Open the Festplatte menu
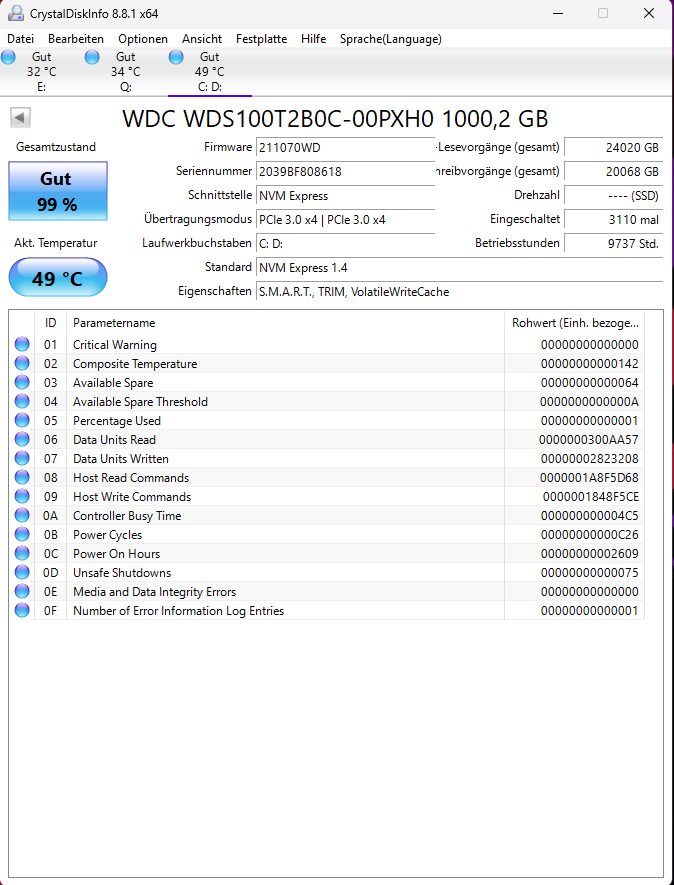 [261, 39]
